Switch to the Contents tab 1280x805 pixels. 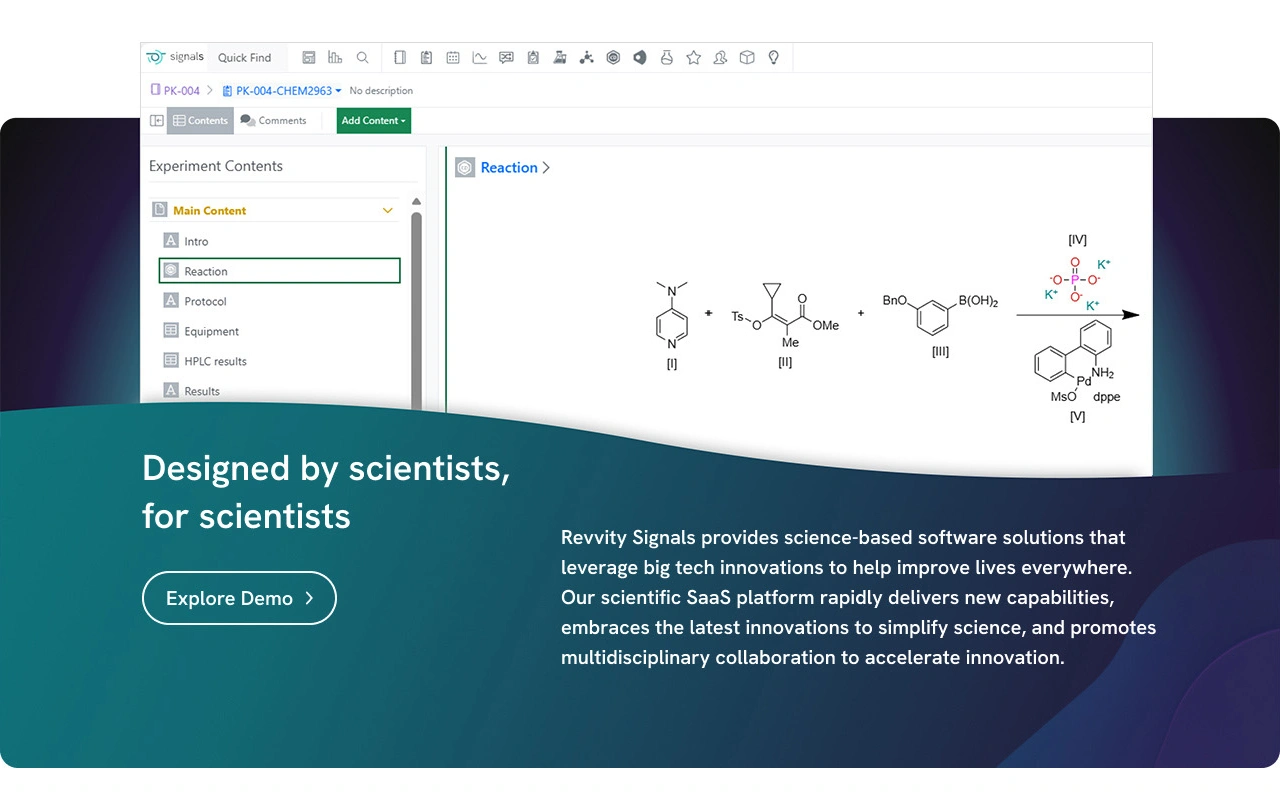200,121
